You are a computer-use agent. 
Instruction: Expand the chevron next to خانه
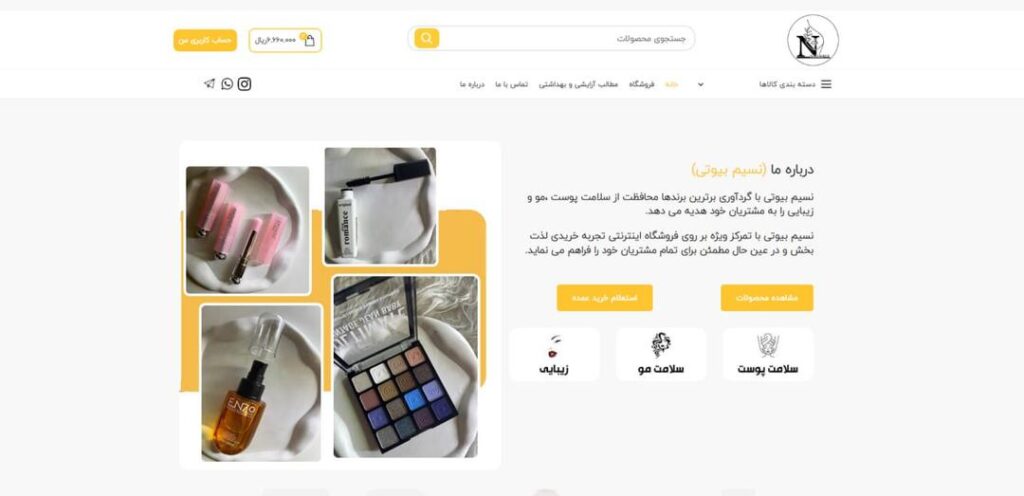click(701, 84)
